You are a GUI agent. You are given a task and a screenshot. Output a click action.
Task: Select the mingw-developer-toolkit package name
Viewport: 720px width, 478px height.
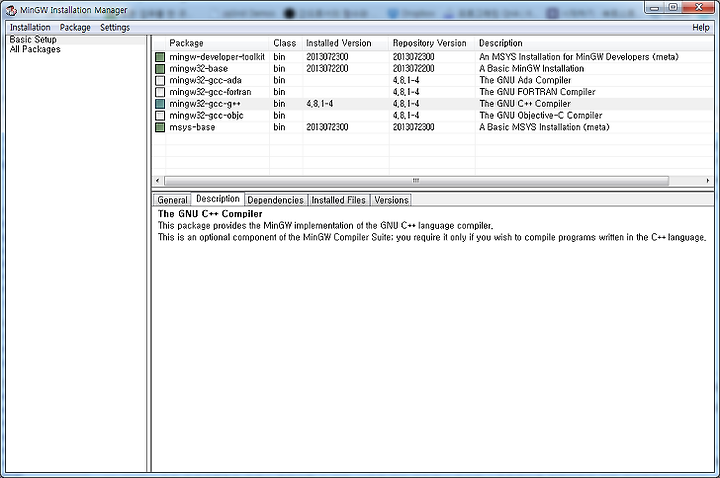[x=217, y=57]
